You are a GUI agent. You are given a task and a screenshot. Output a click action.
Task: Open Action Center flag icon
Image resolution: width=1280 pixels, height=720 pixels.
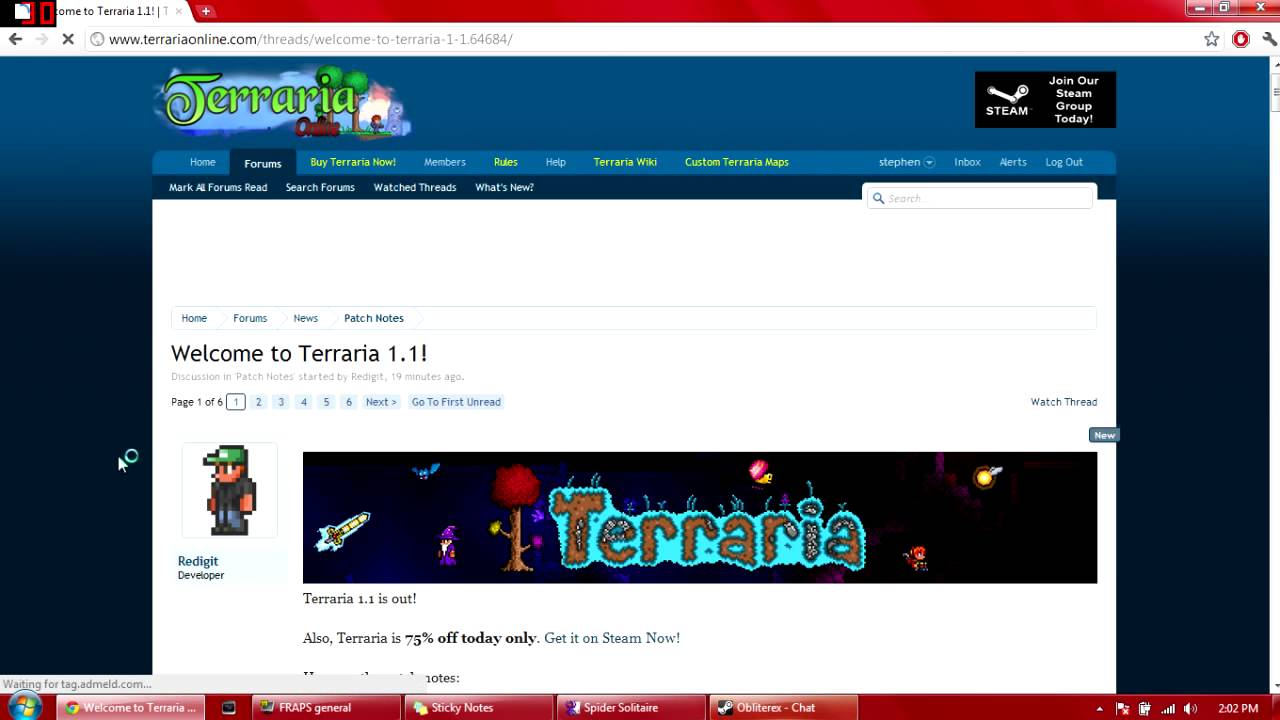click(1122, 708)
